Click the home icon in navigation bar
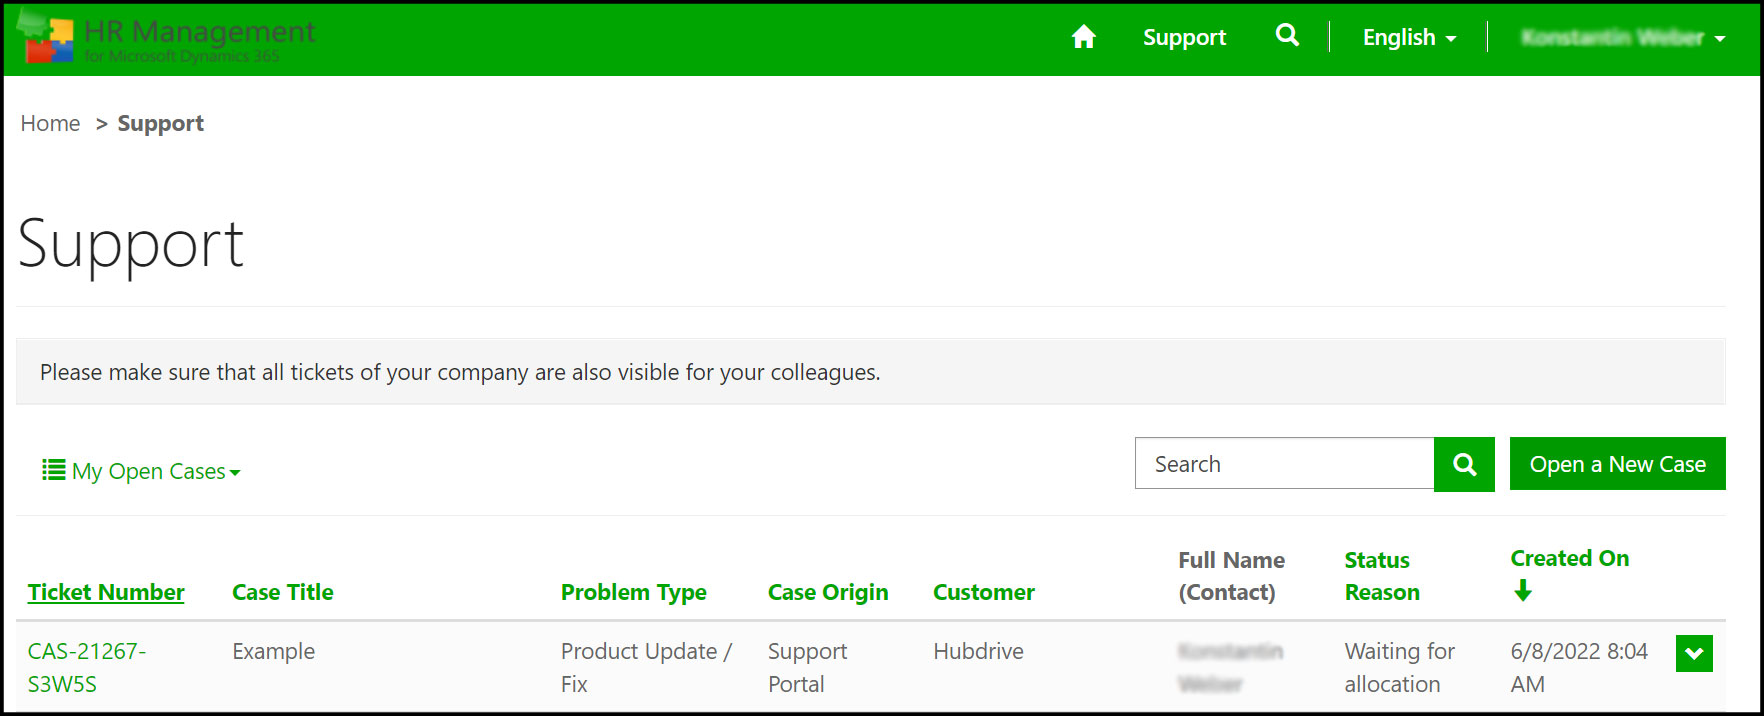This screenshot has height=716, width=1764. pos(1083,38)
